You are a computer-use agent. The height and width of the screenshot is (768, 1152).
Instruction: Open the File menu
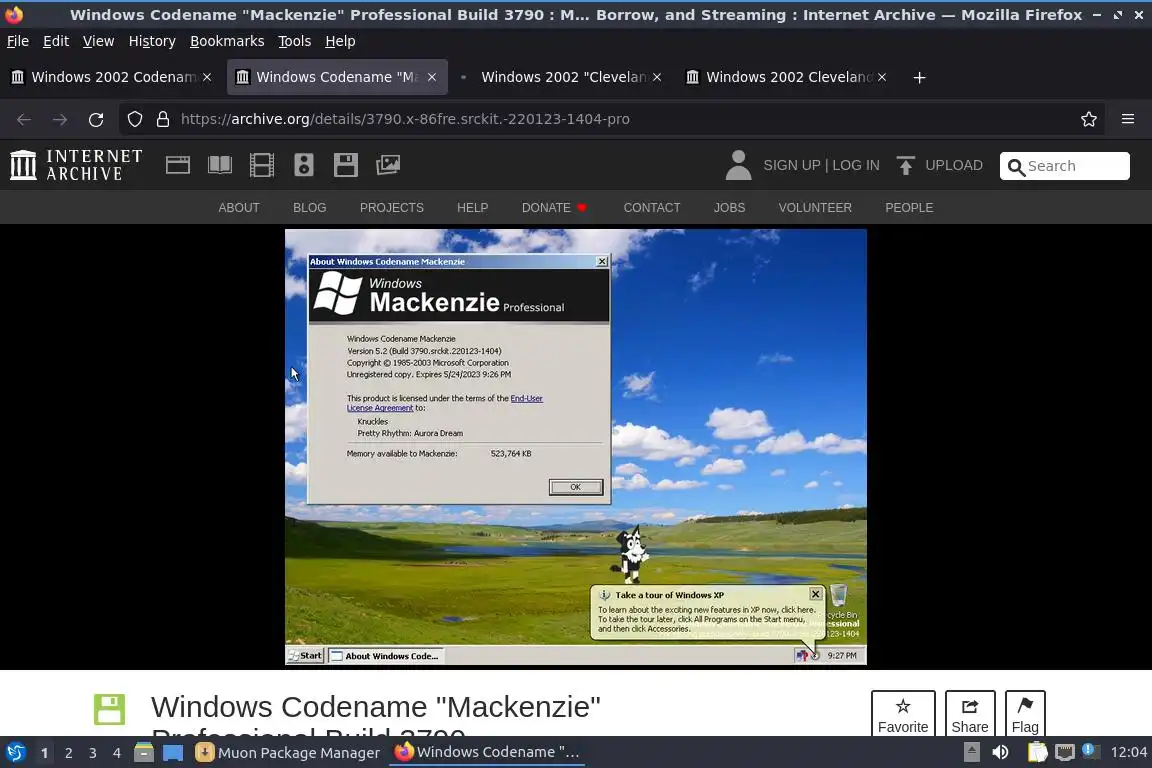click(x=18, y=41)
